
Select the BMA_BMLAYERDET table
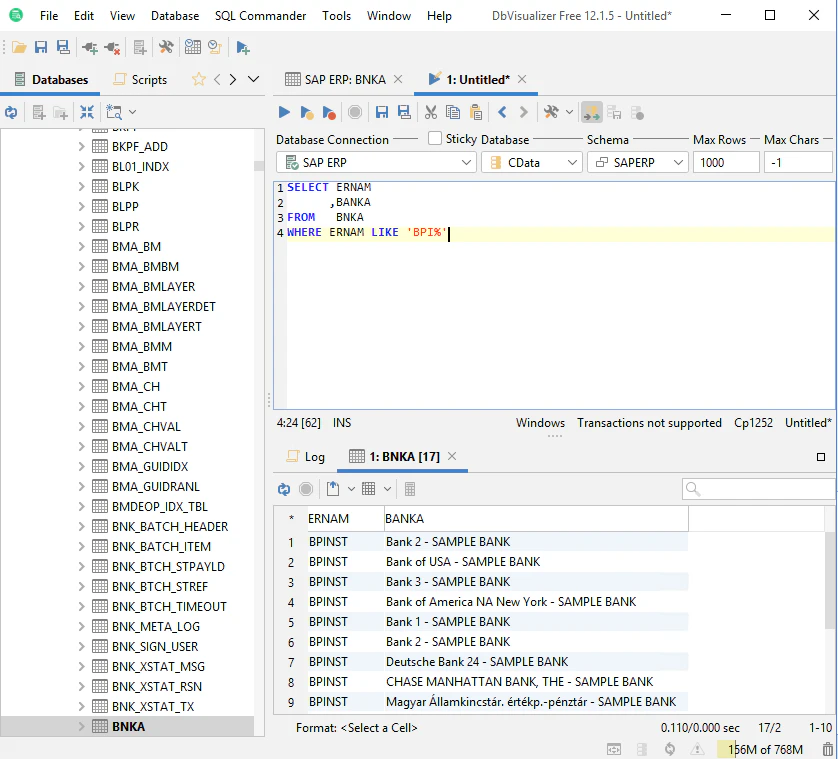[164, 306]
